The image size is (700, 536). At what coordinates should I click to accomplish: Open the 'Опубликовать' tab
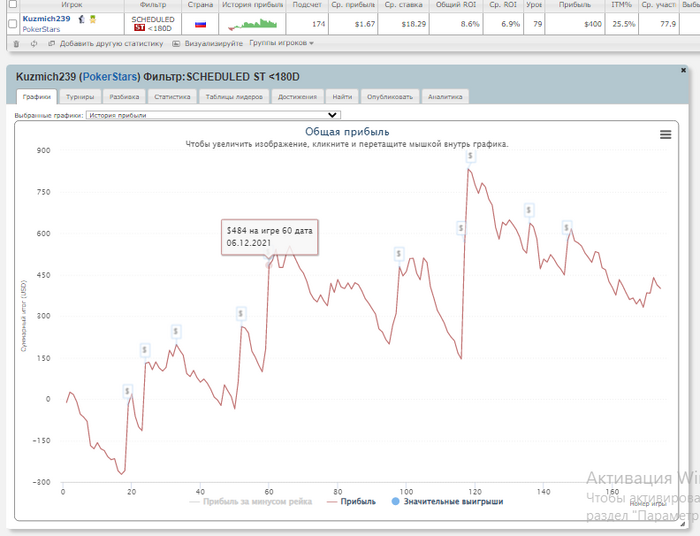390,96
